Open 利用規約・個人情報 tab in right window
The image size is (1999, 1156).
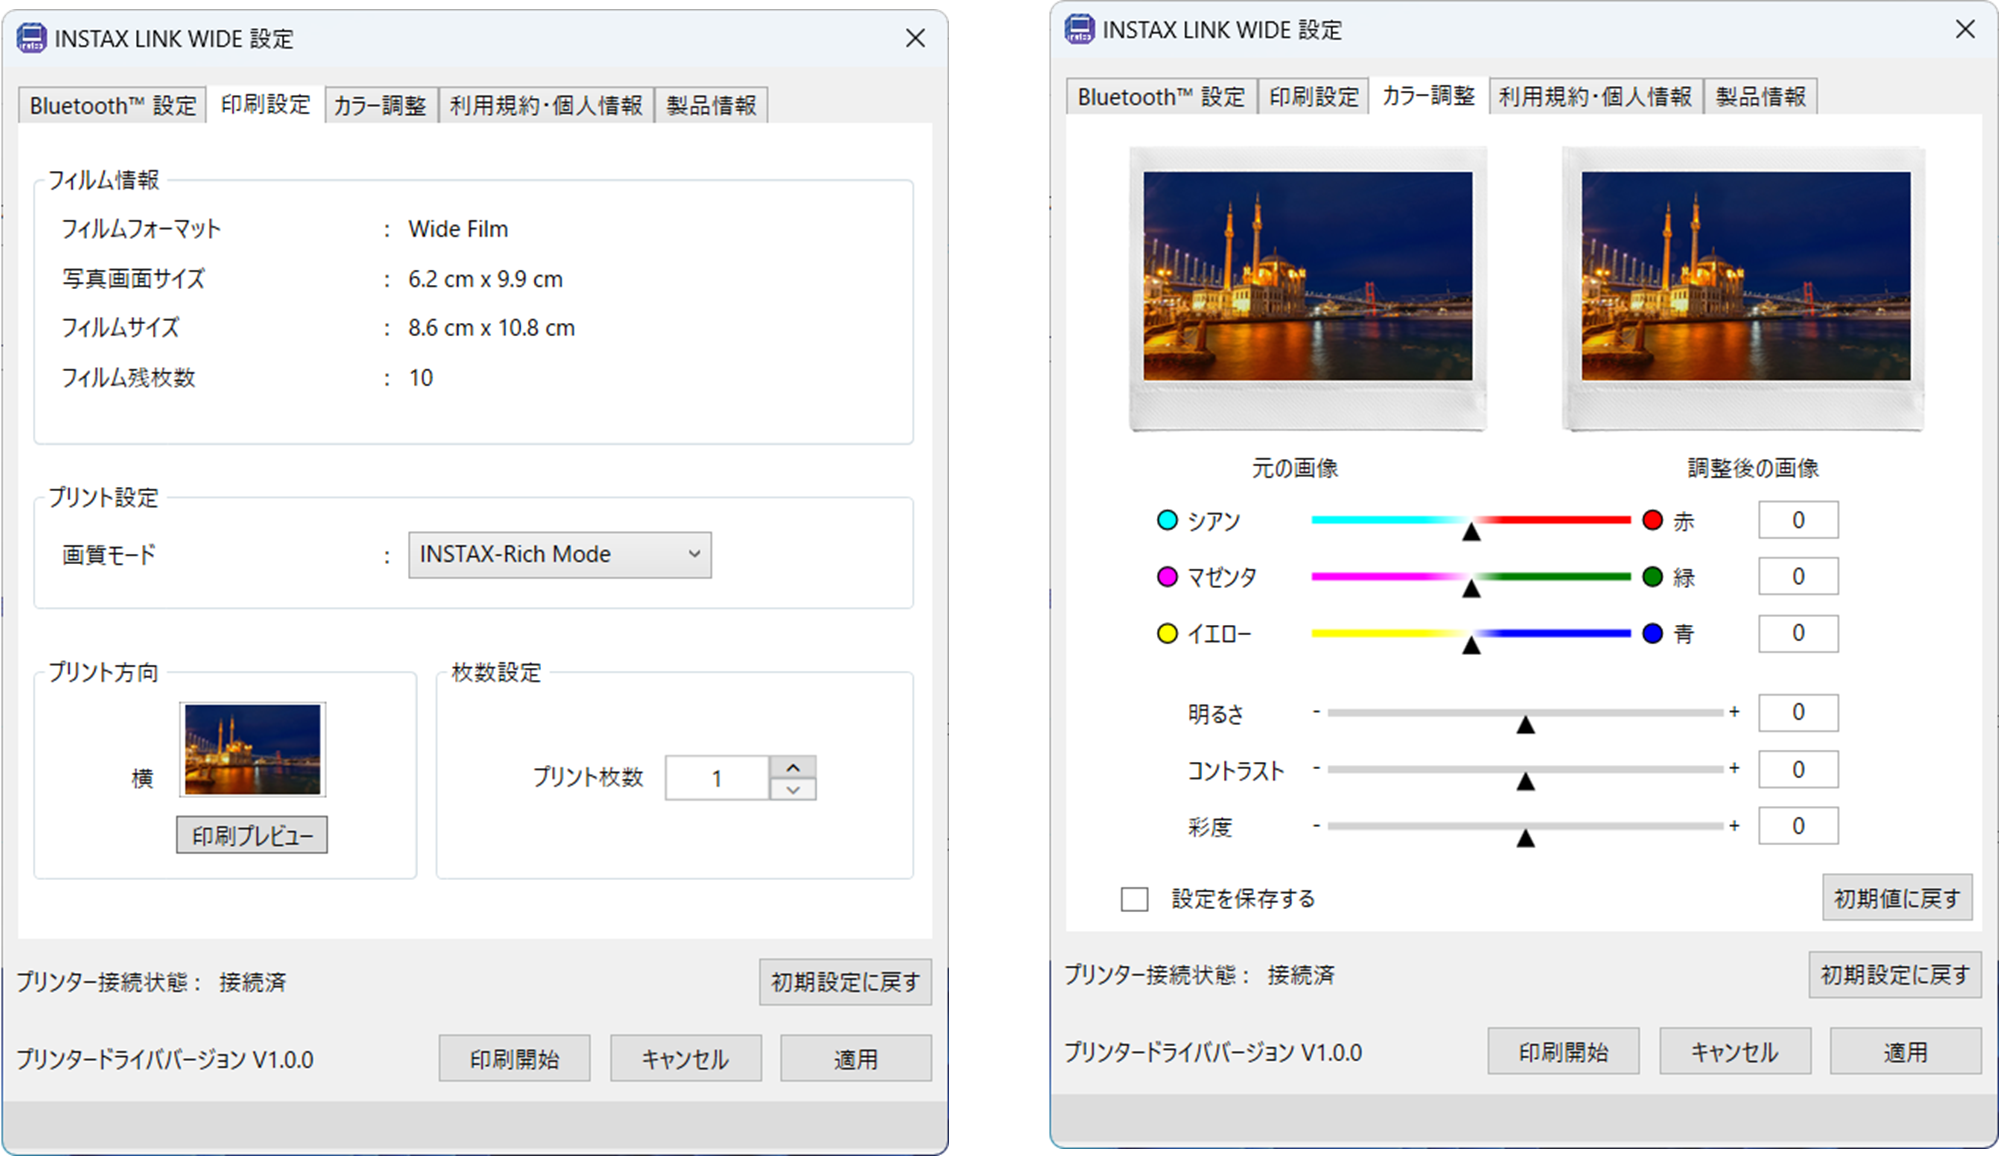coord(1595,97)
